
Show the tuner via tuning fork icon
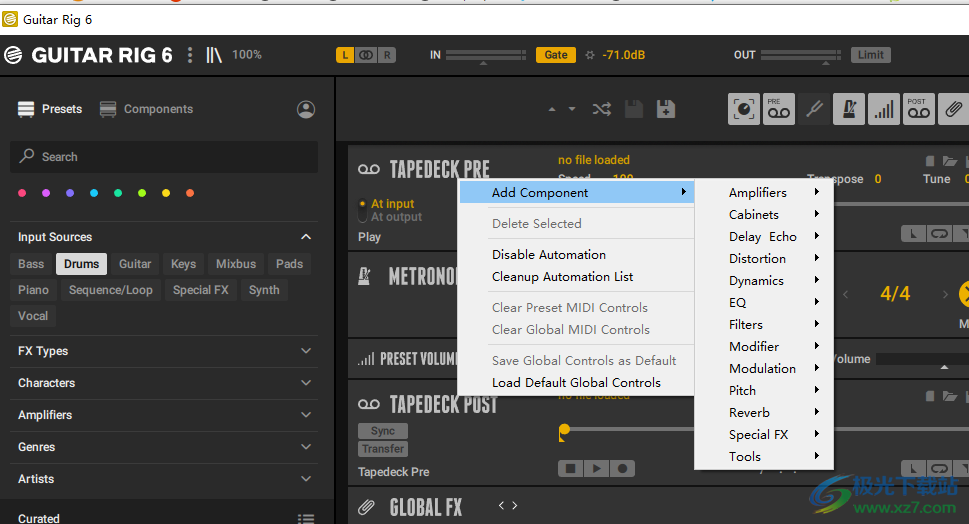click(x=815, y=109)
